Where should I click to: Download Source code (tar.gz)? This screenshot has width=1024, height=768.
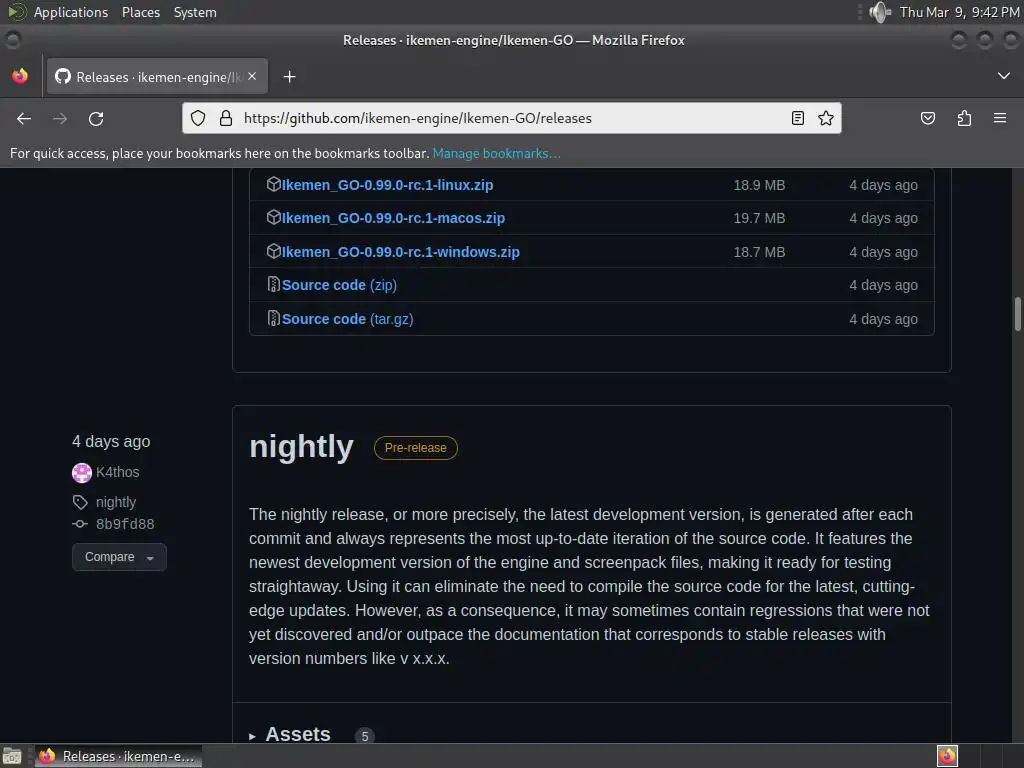[347, 319]
